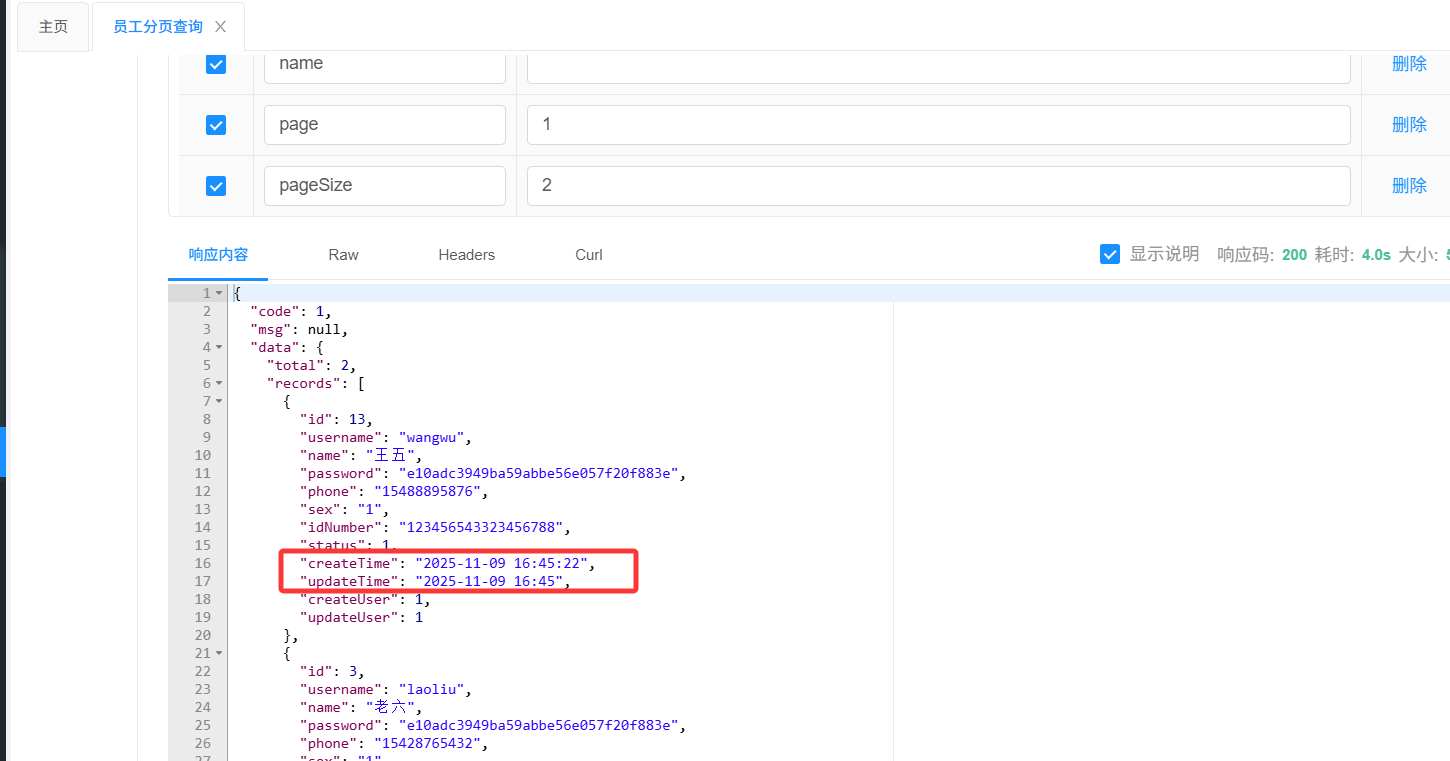Click the "name": "老六" line

(361, 707)
